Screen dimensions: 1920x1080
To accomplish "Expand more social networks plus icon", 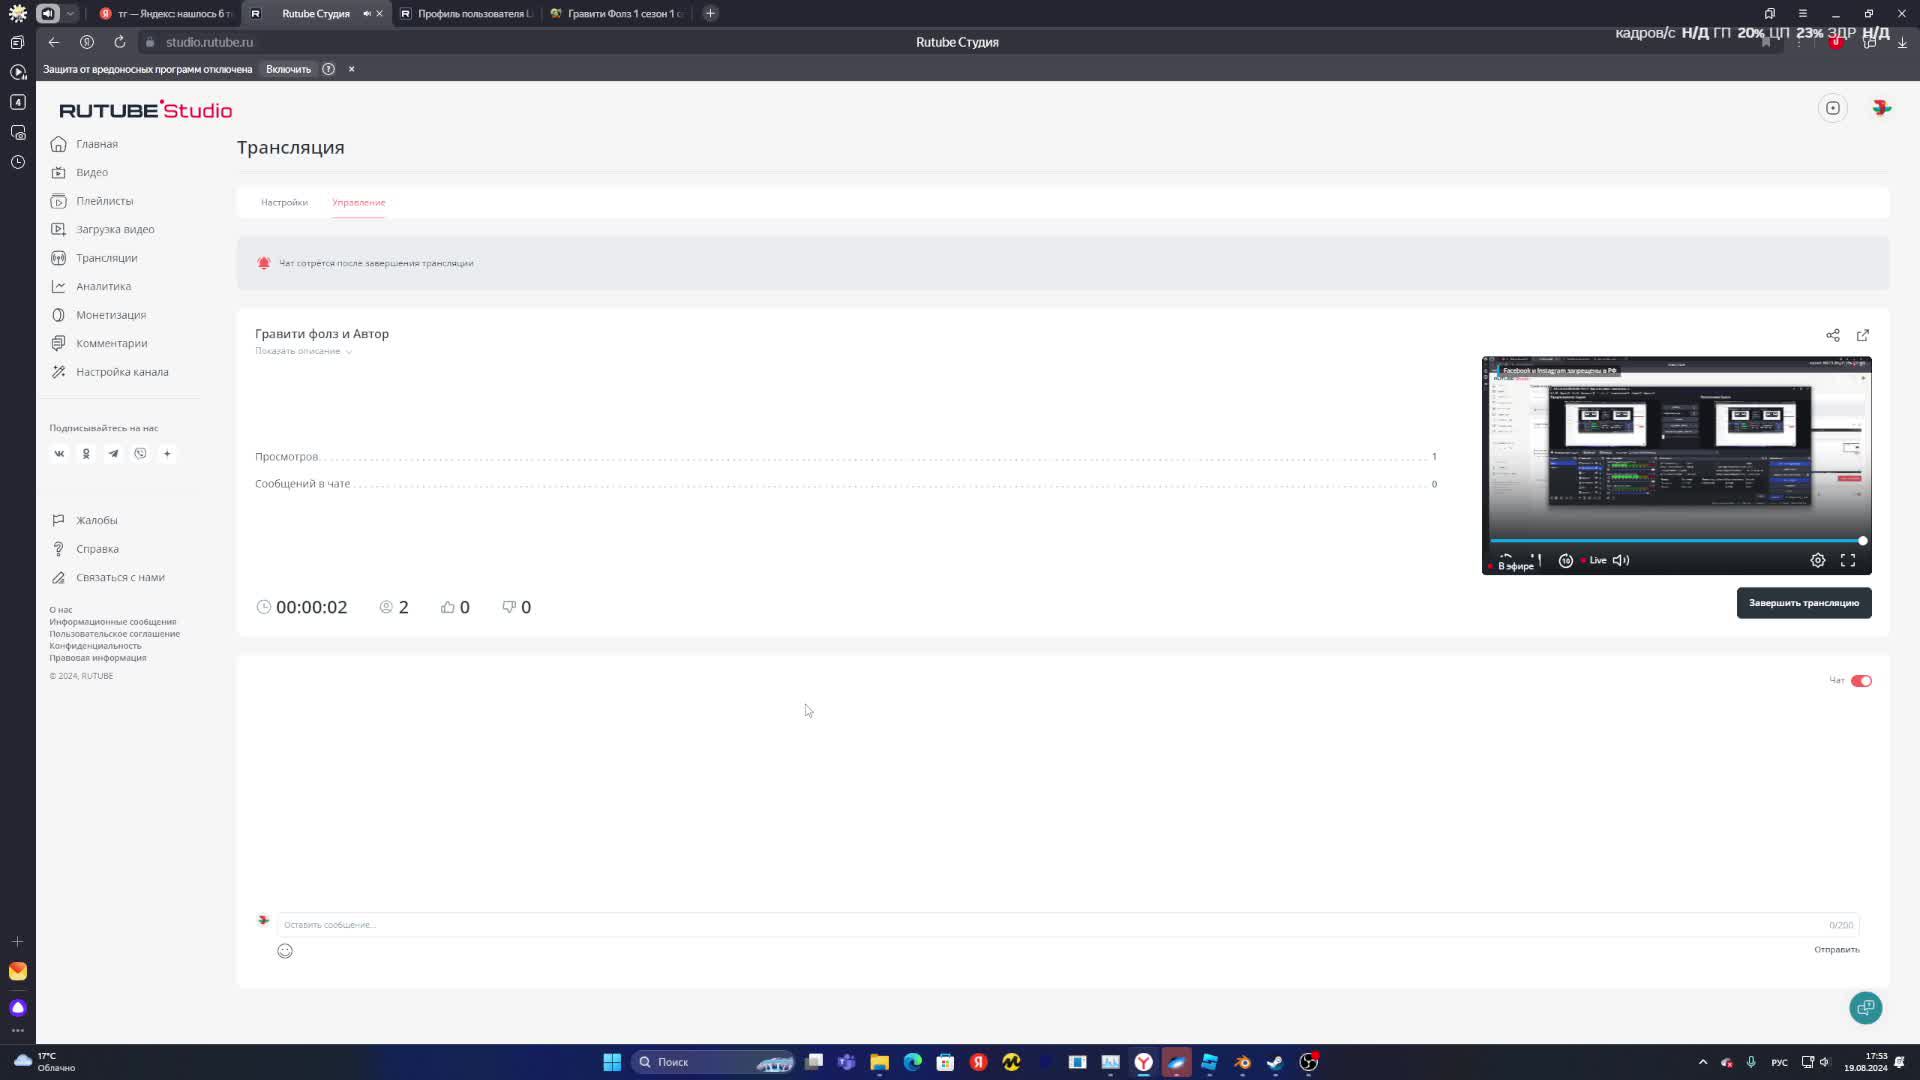I will coord(167,454).
